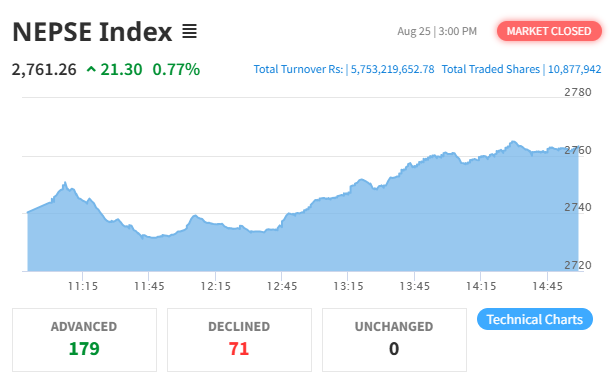Screen dimensions: 616x379
Task: Select the UNCHANGED 0 box
Action: click(x=394, y=340)
